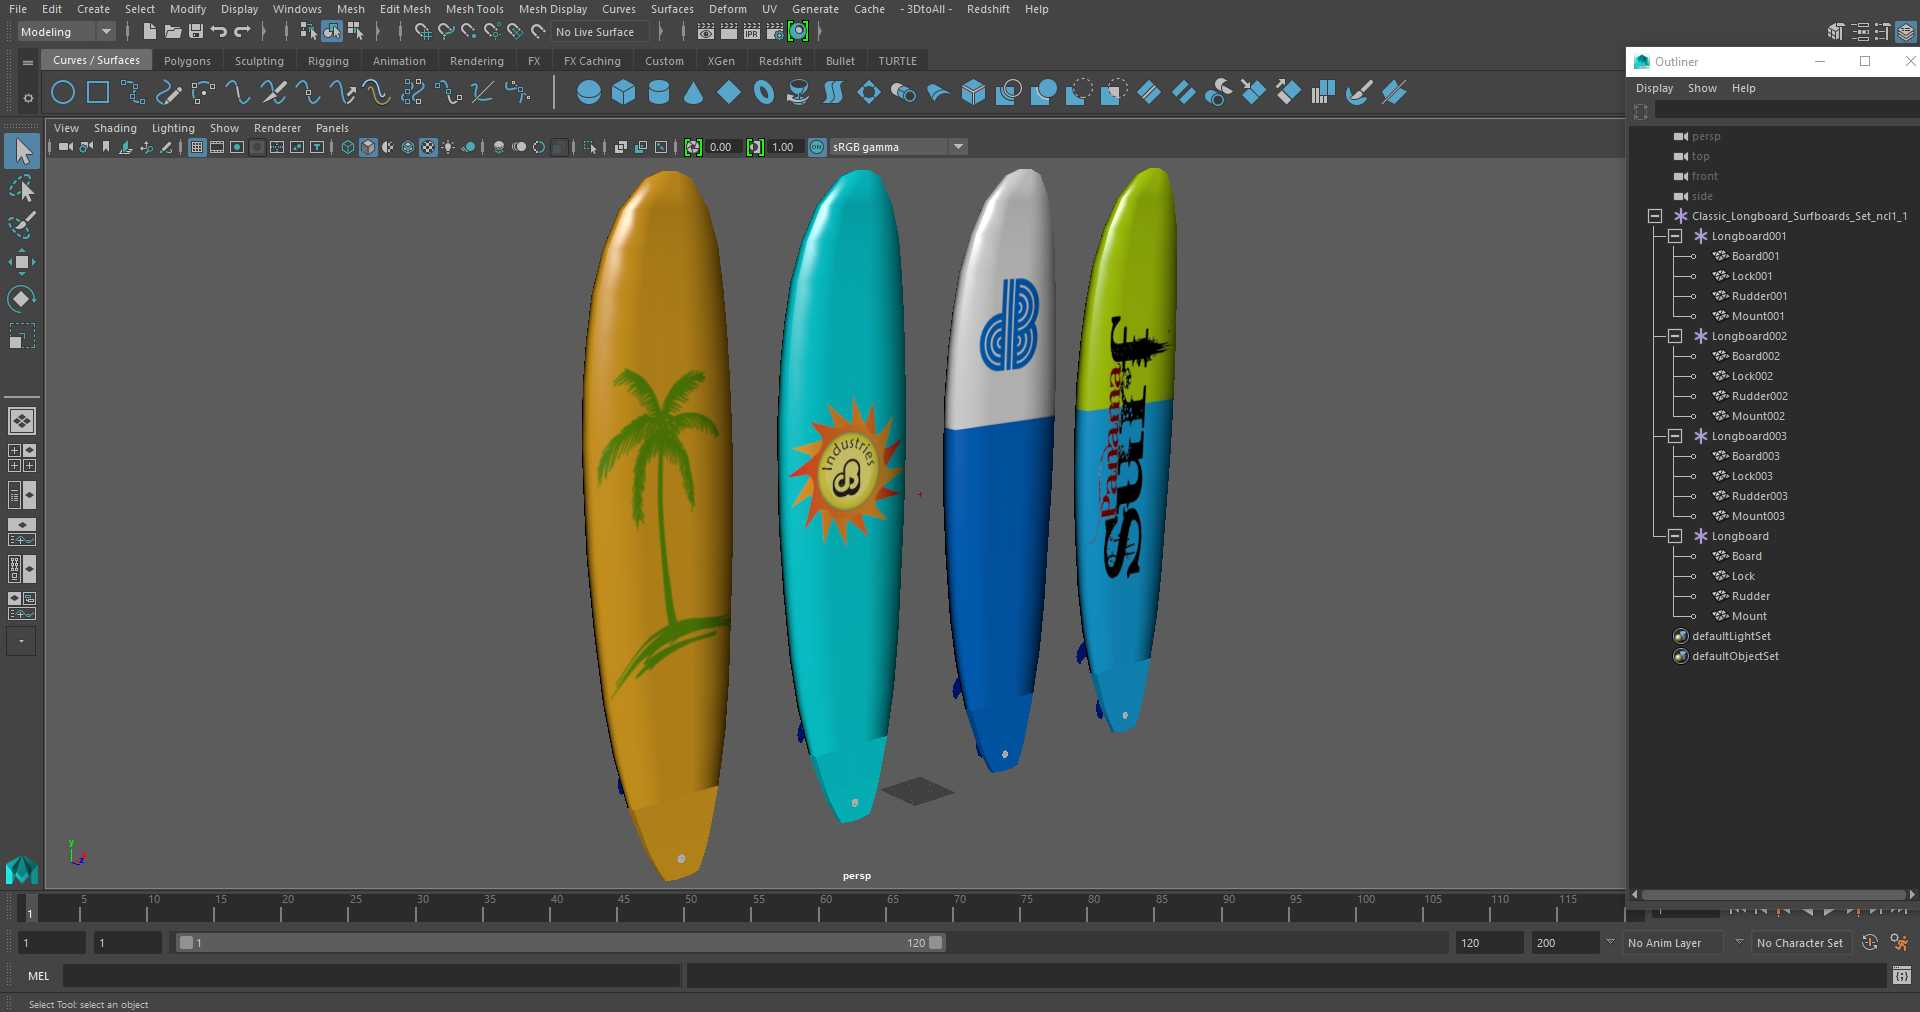The height and width of the screenshot is (1012, 1920).
Task: Click the Sculpt Geometry shelf tool
Action: click(1358, 93)
